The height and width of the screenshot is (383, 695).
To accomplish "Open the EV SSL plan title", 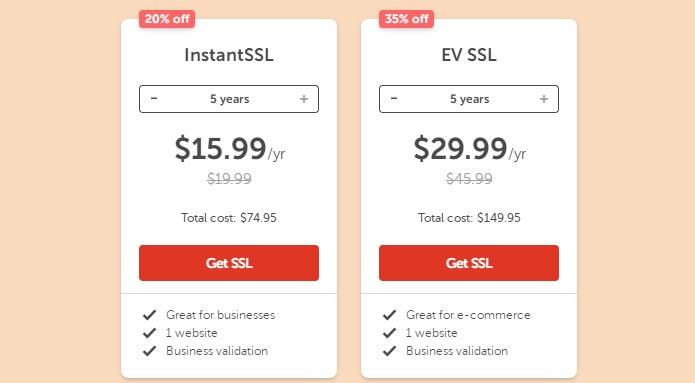I will pos(469,55).
